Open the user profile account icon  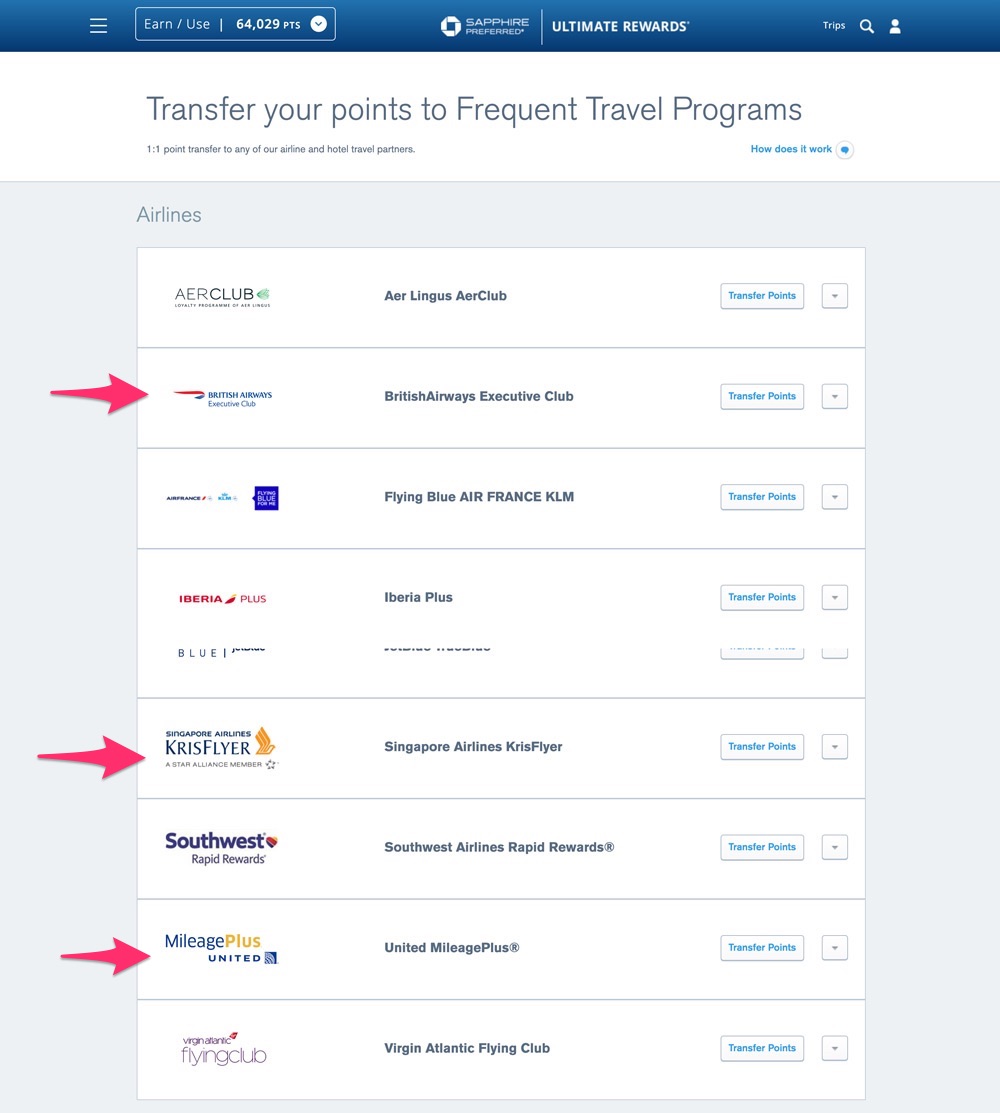pyautogui.click(x=895, y=26)
